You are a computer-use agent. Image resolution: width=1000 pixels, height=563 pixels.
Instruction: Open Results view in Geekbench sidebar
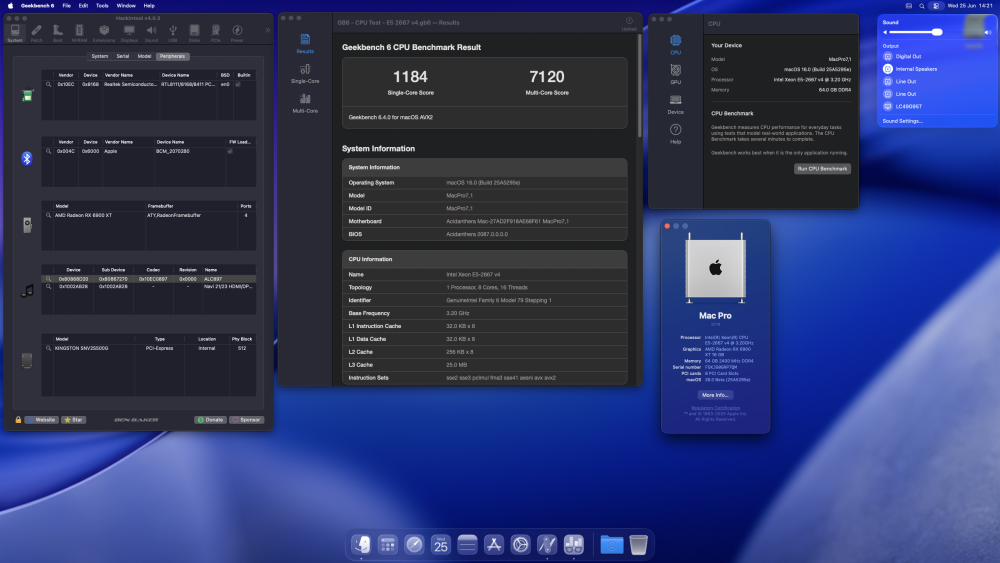click(305, 43)
